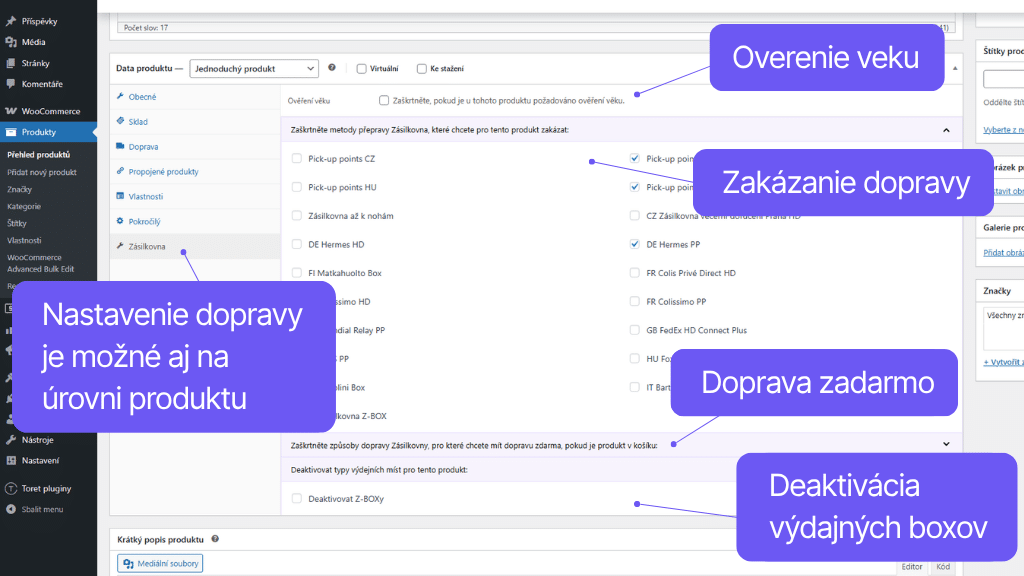Click the Vyberte z nejpoužívanějších tags link

point(1004,130)
